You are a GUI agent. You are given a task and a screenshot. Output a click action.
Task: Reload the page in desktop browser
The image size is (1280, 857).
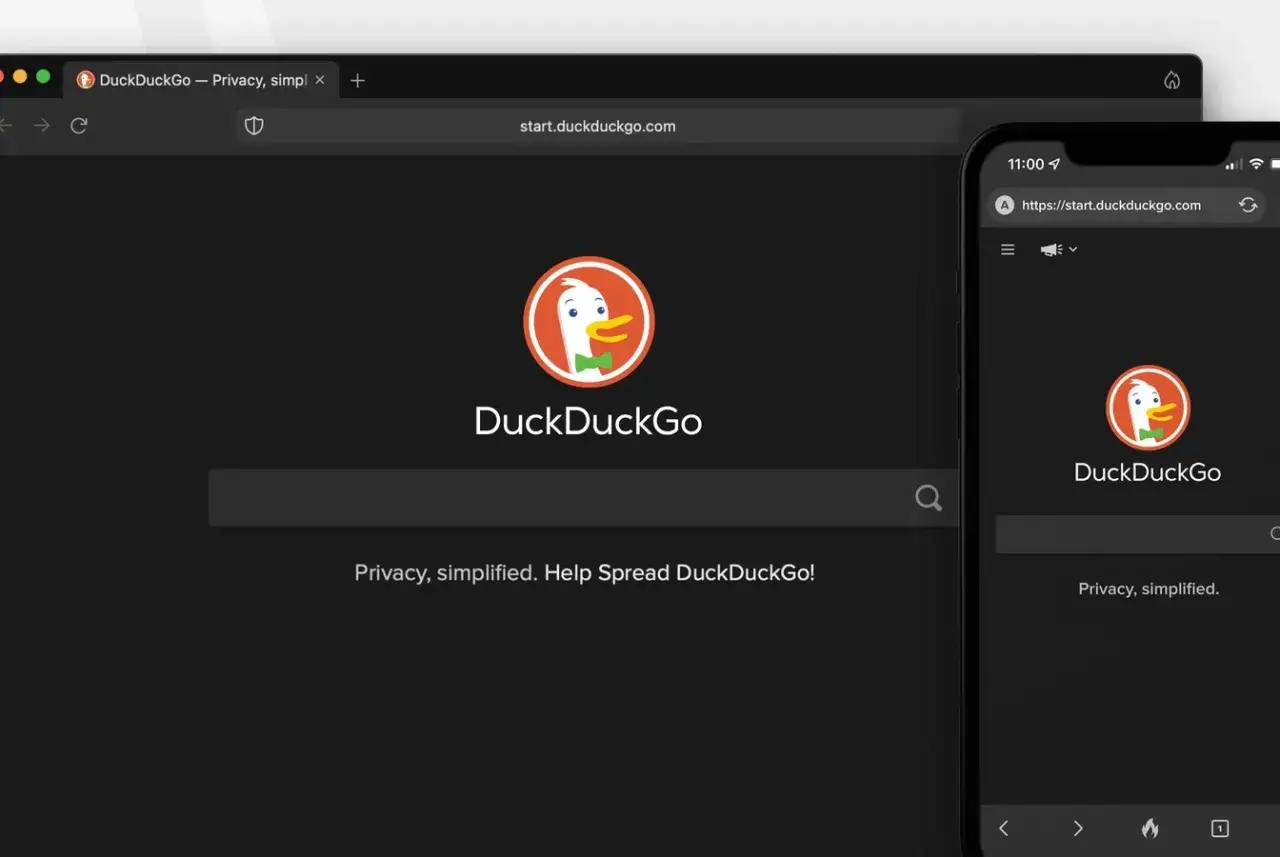pos(79,125)
